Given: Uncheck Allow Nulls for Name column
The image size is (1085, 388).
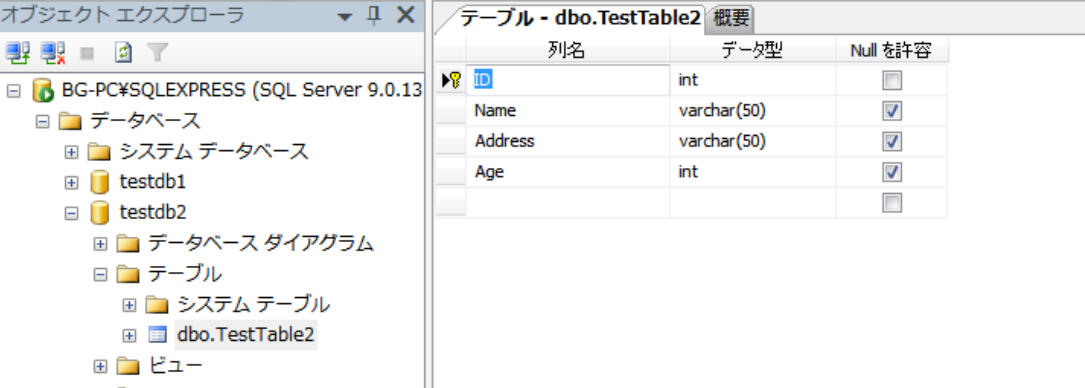Looking at the screenshot, I should (x=892, y=111).
